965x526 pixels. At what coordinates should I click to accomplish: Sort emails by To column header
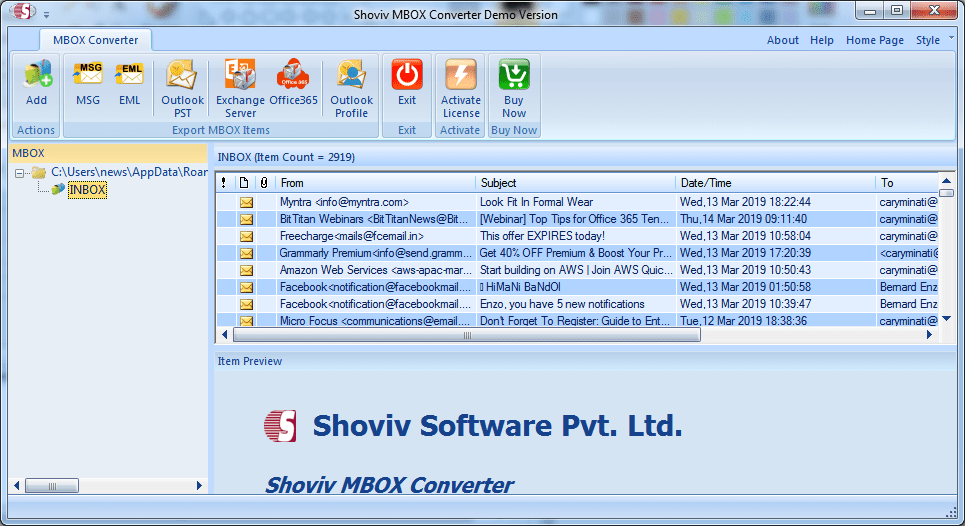[907, 183]
